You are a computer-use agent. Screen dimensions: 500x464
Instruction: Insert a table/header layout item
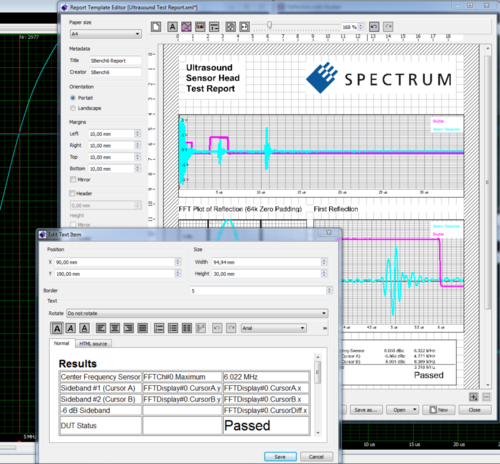[x=214, y=27]
